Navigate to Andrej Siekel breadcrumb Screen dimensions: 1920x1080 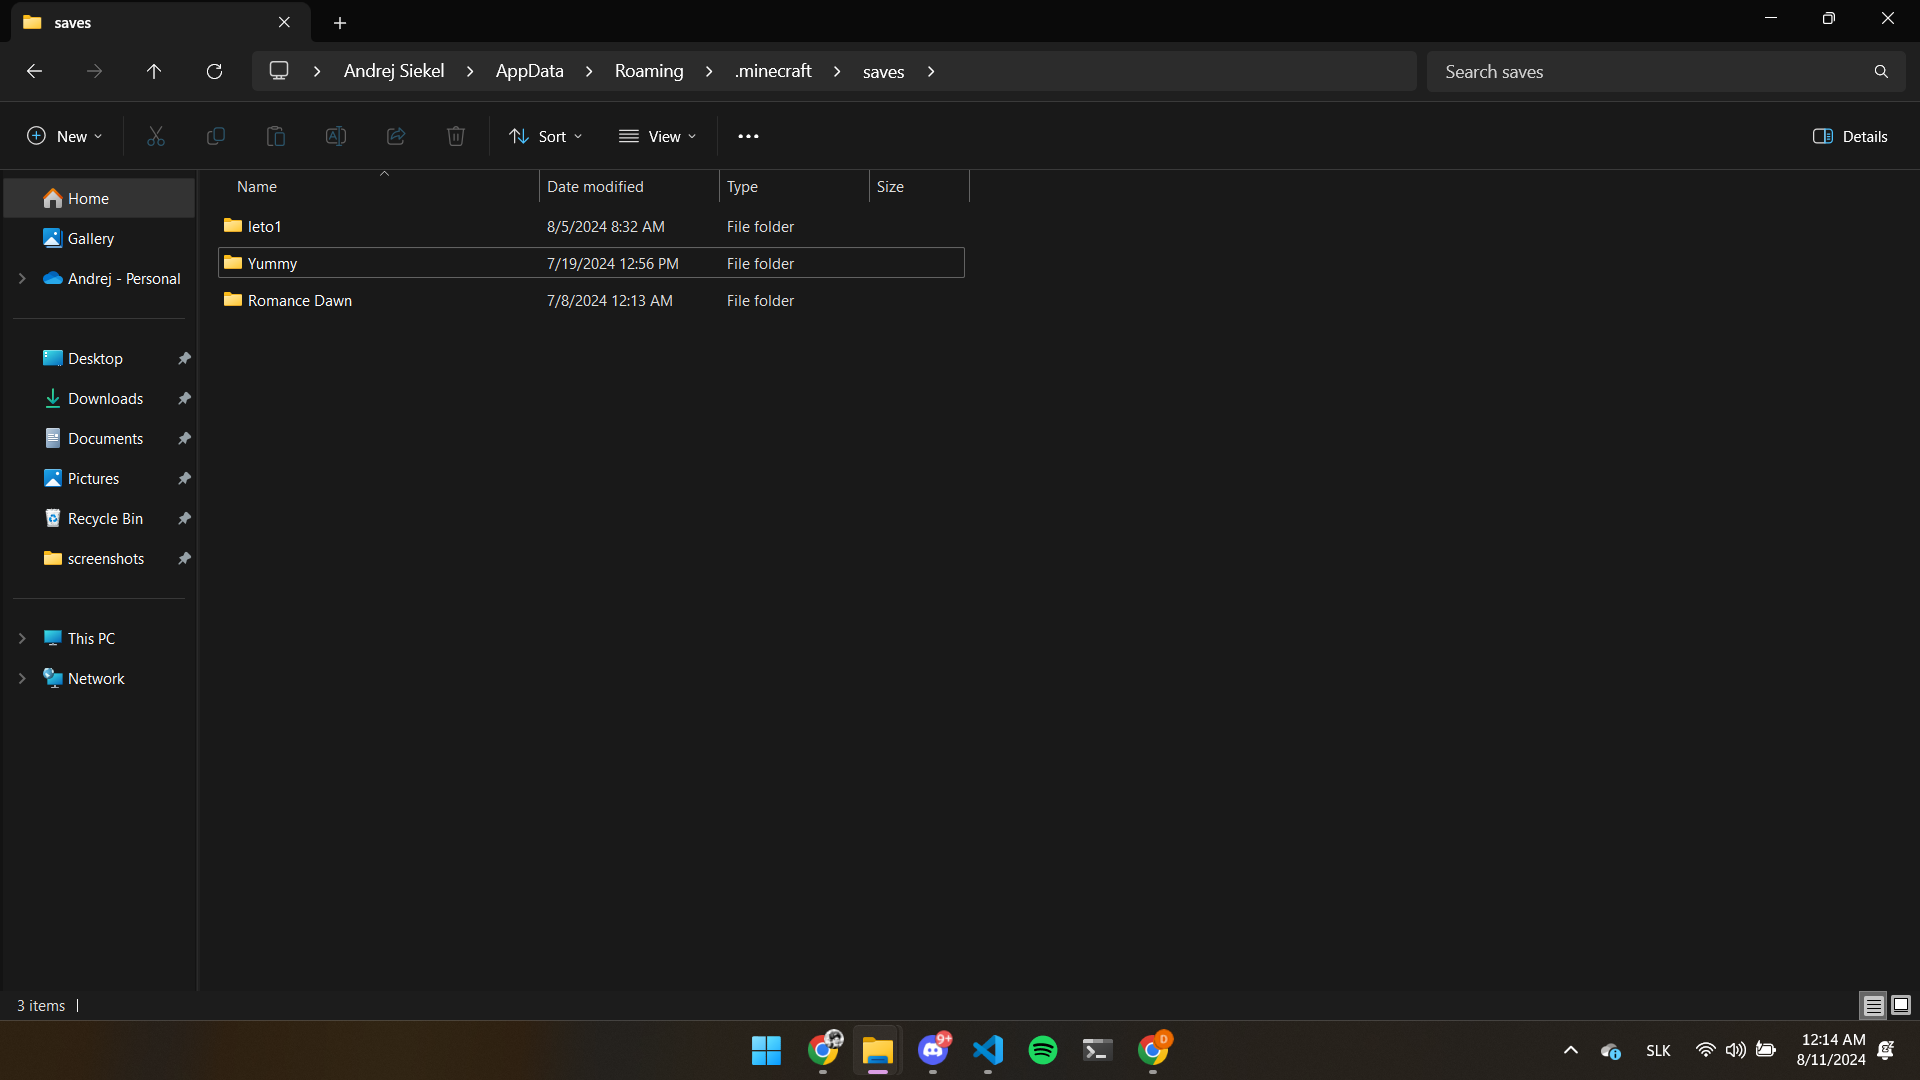[x=394, y=71]
